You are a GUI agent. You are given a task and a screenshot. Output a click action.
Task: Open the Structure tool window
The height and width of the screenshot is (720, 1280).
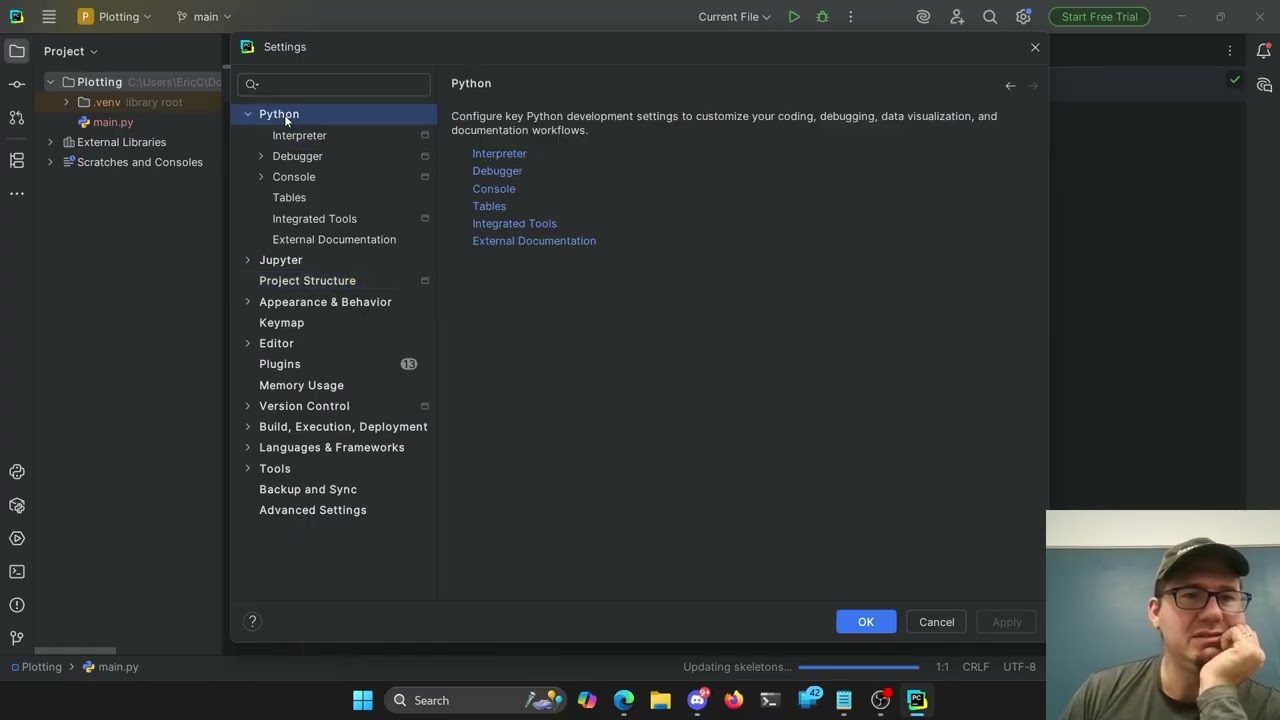[x=17, y=160]
